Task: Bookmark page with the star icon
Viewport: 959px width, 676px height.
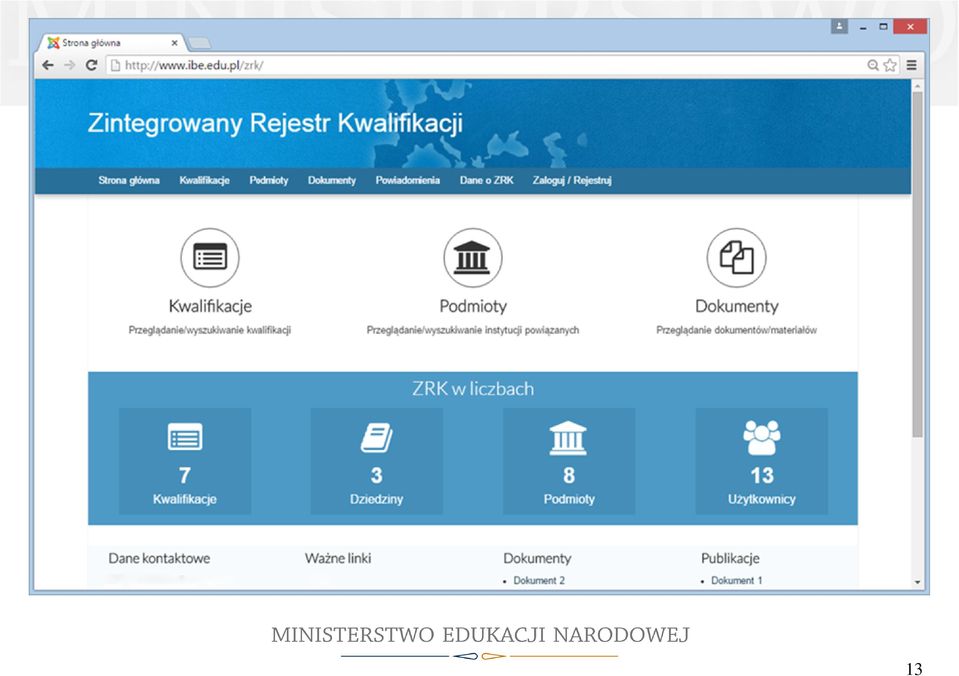Action: (x=890, y=65)
